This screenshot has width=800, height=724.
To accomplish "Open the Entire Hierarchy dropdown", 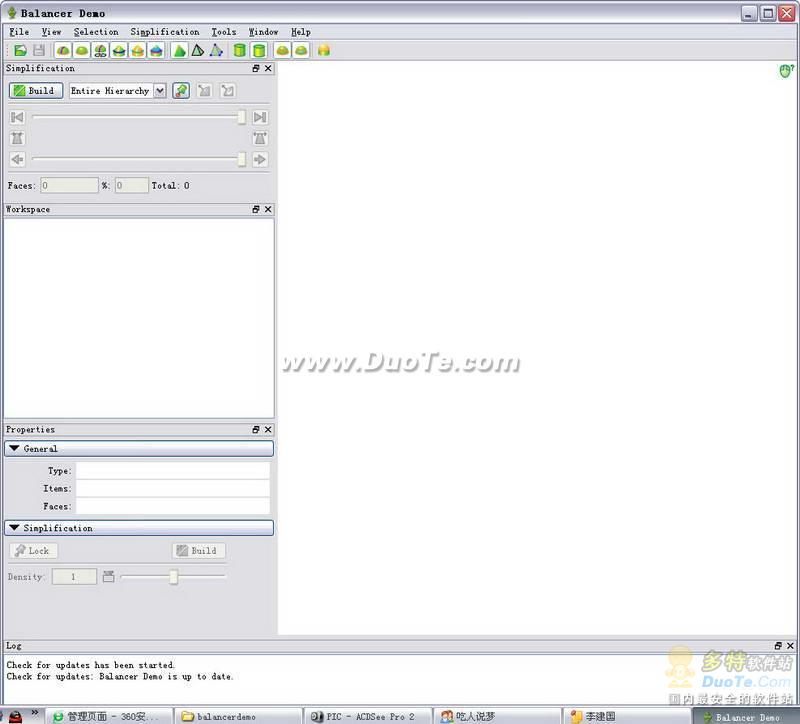I will [160, 90].
